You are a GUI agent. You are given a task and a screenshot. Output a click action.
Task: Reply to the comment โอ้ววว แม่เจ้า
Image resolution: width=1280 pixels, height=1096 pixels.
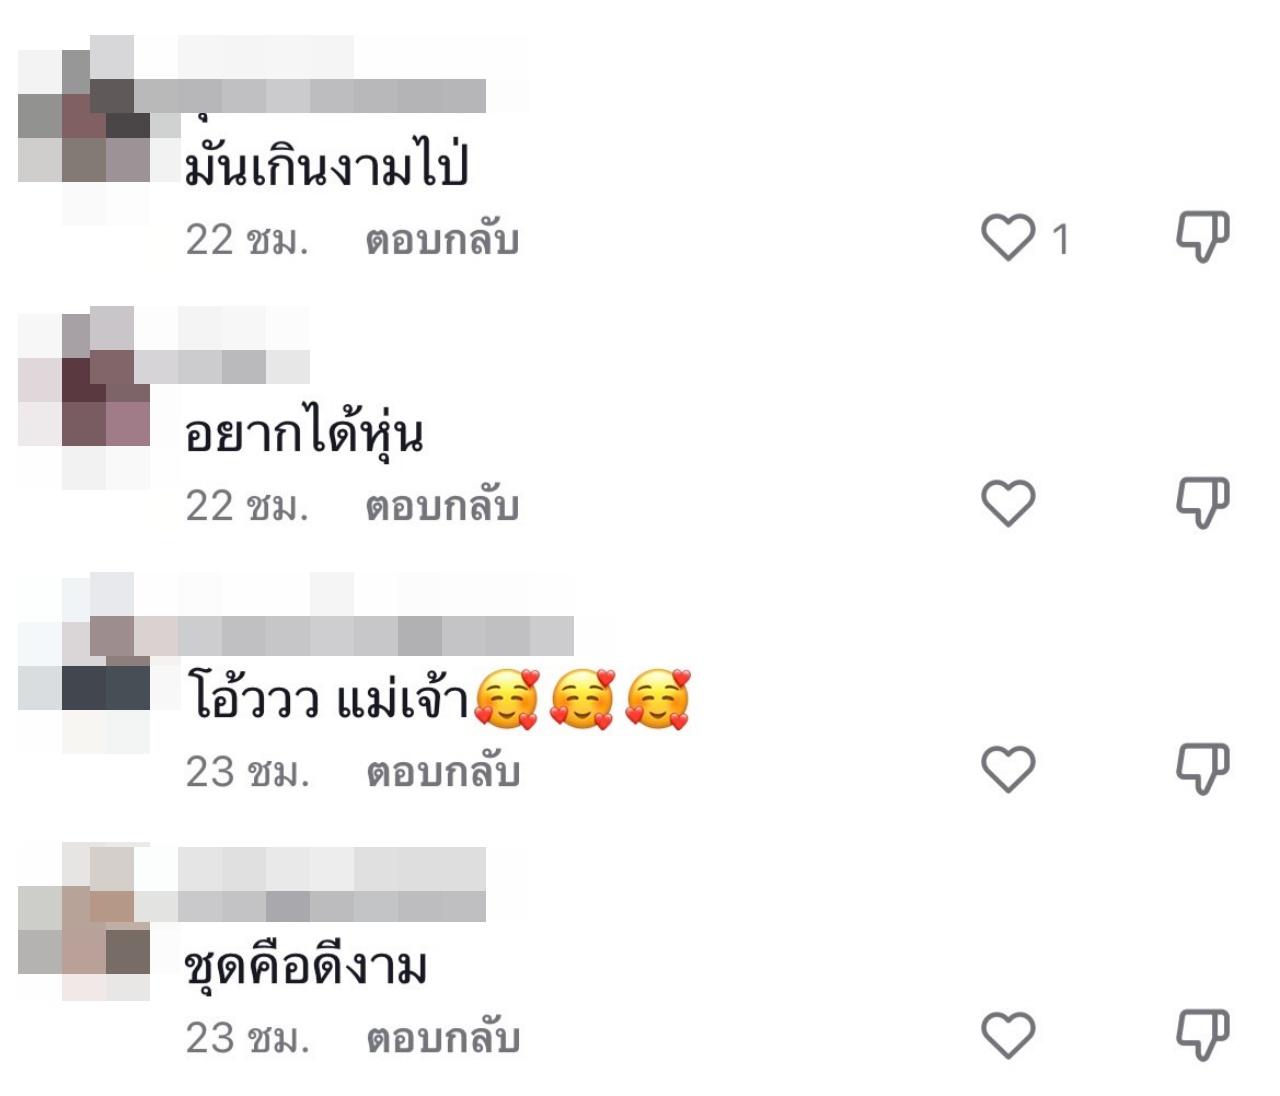pos(443,772)
